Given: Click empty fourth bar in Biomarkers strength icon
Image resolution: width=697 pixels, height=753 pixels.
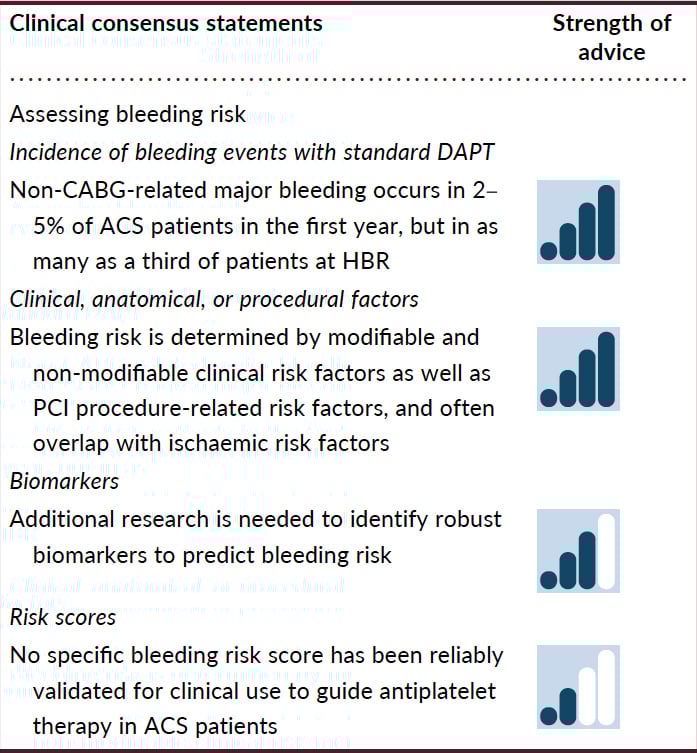Looking at the screenshot, I should pyautogui.click(x=607, y=549).
